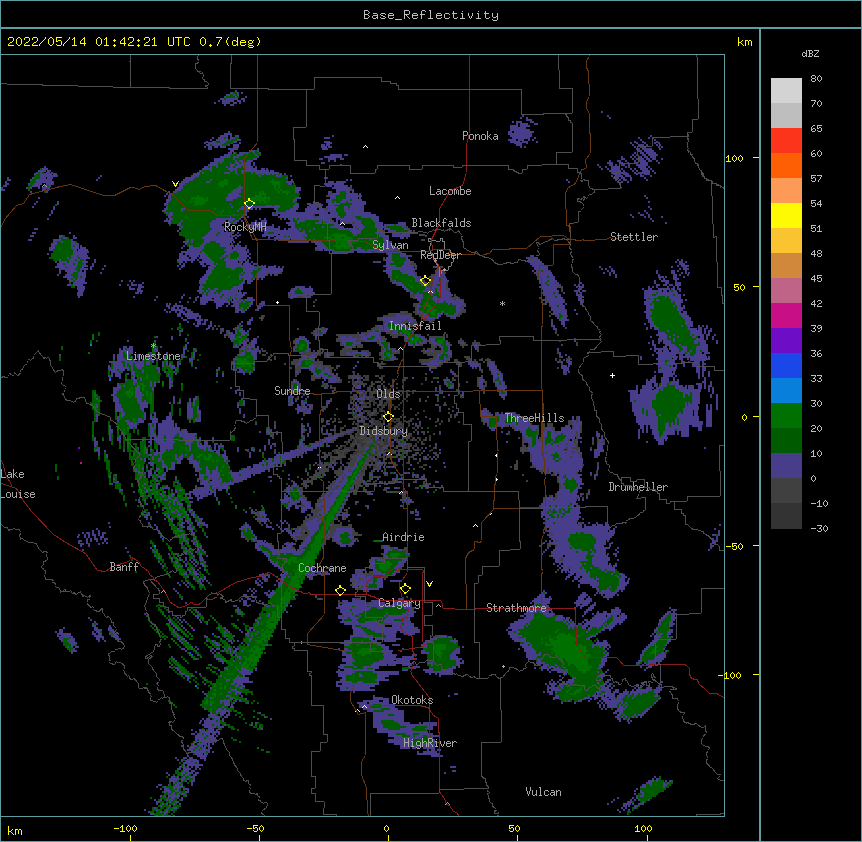Select the red 60-65 dBZ legend swatch
This screenshot has width=862, height=842.
(x=786, y=141)
